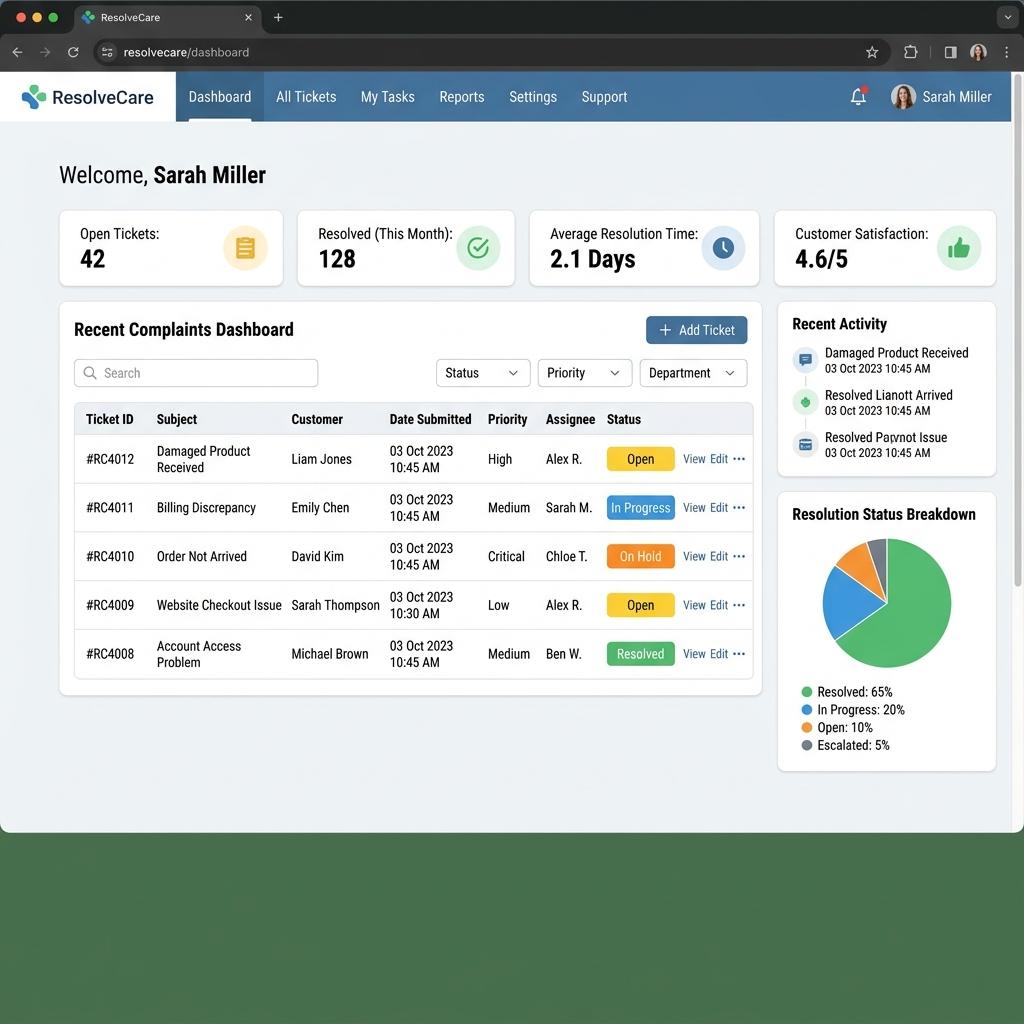Go back in browser history
Screen dimensions: 1024x1024
tap(18, 52)
